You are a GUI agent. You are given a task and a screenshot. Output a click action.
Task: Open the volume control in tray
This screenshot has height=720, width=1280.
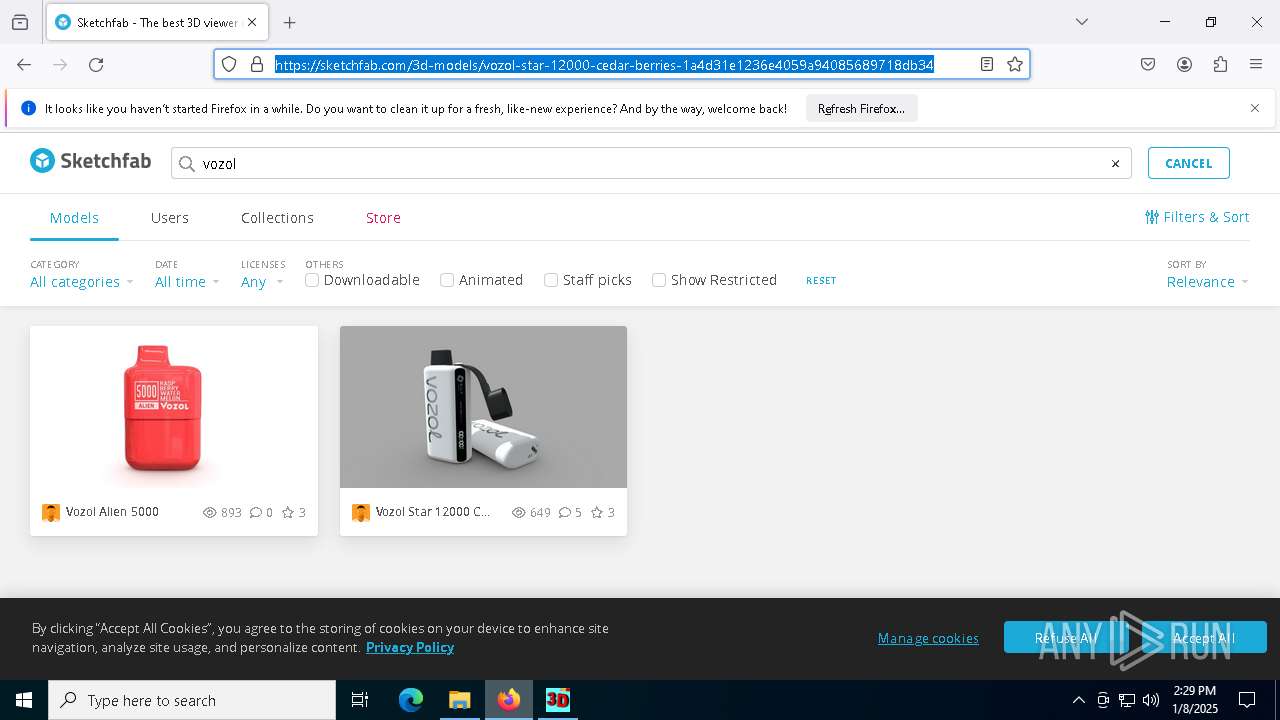(x=1151, y=700)
